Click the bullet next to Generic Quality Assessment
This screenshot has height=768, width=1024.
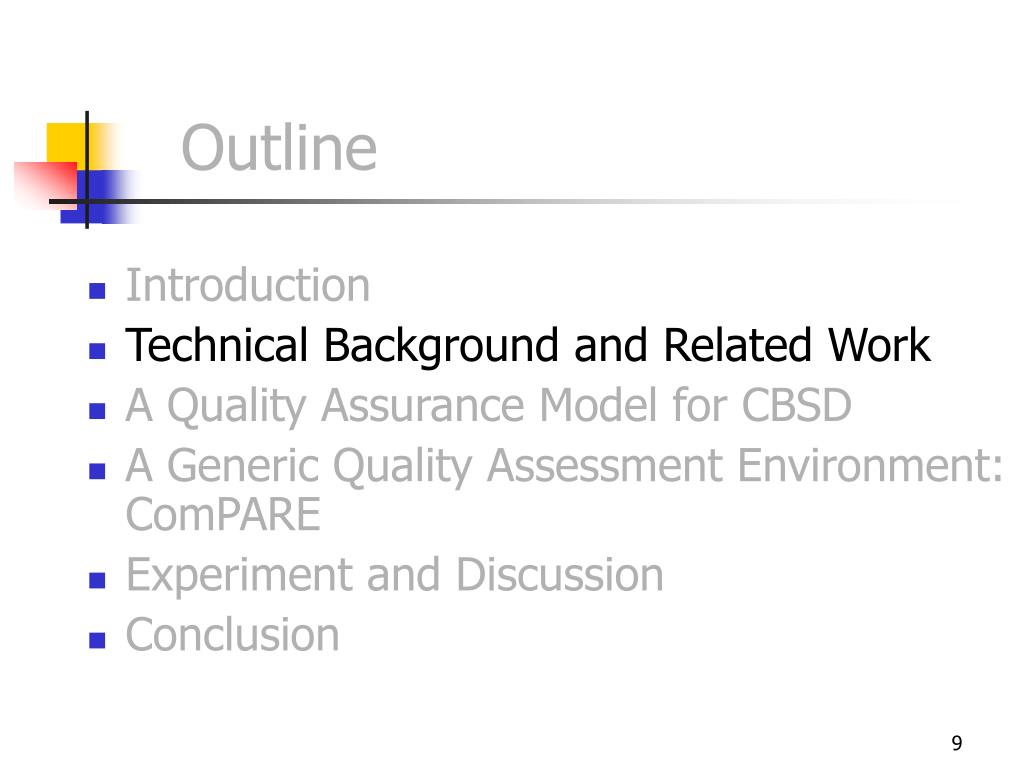pos(97,471)
